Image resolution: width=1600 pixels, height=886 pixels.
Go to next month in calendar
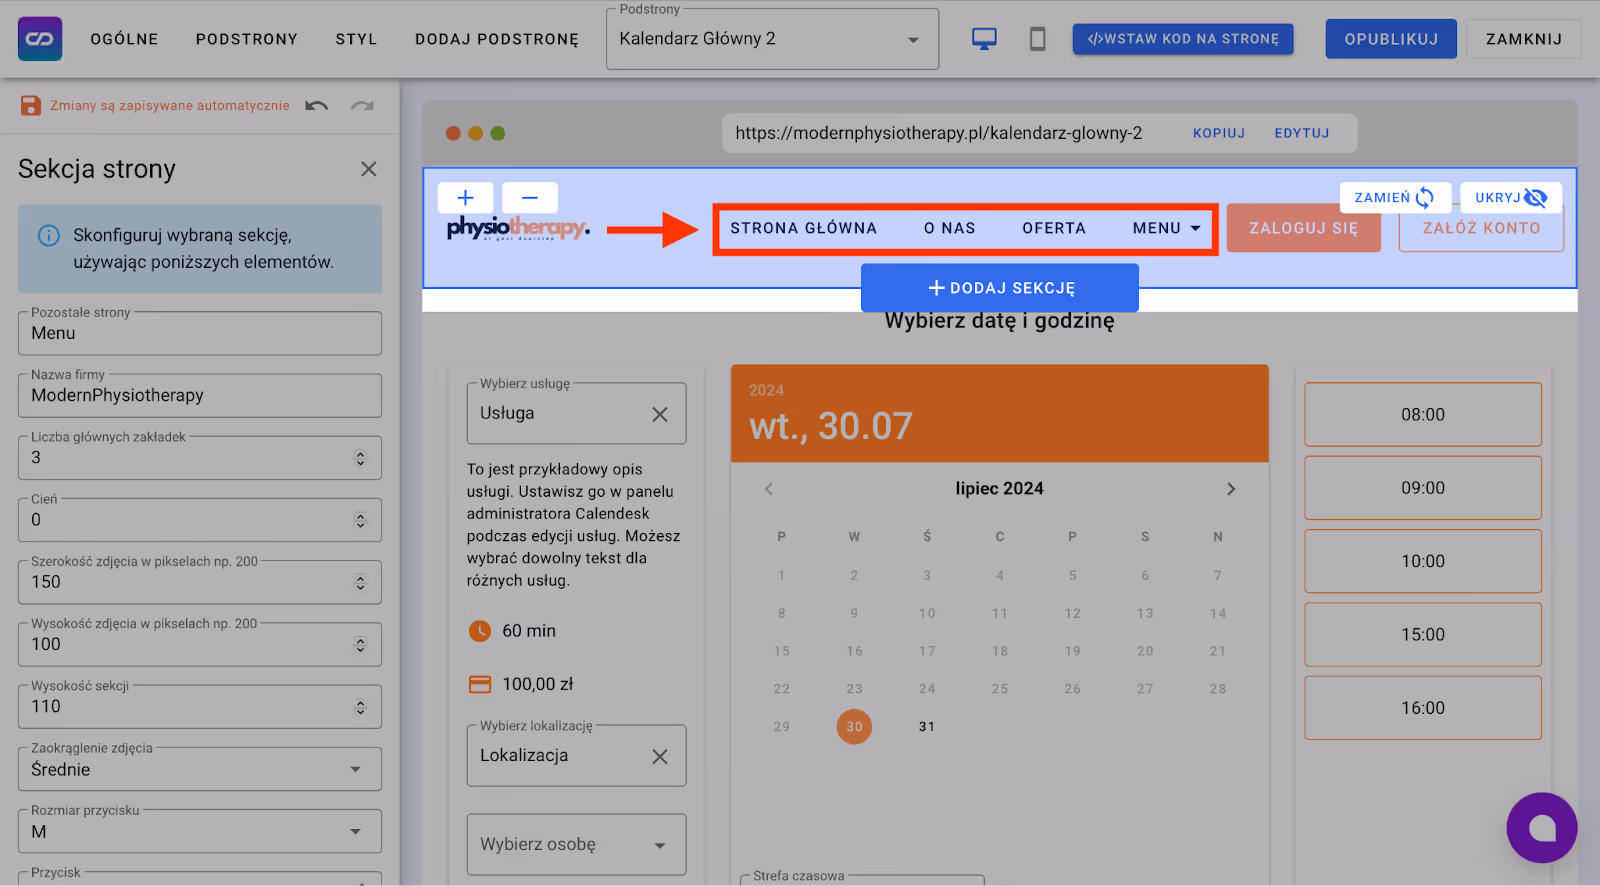coord(1231,489)
